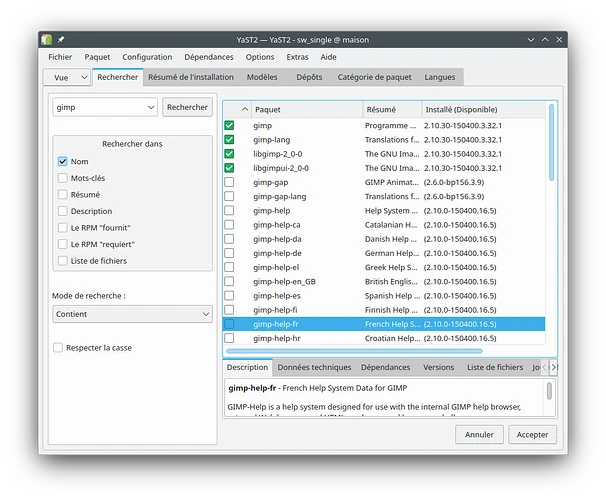Enable Liste de fichiers search option
Screen dimensions: 606x499
(x=63, y=261)
